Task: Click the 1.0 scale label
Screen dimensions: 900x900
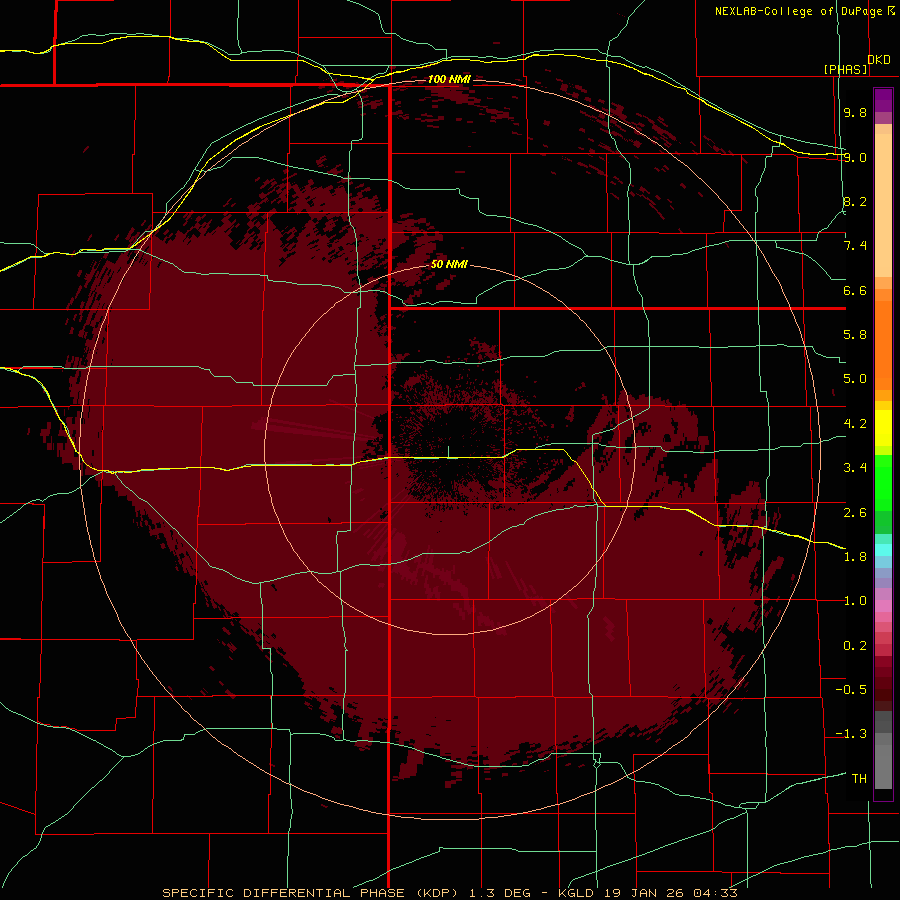Action: (x=855, y=601)
